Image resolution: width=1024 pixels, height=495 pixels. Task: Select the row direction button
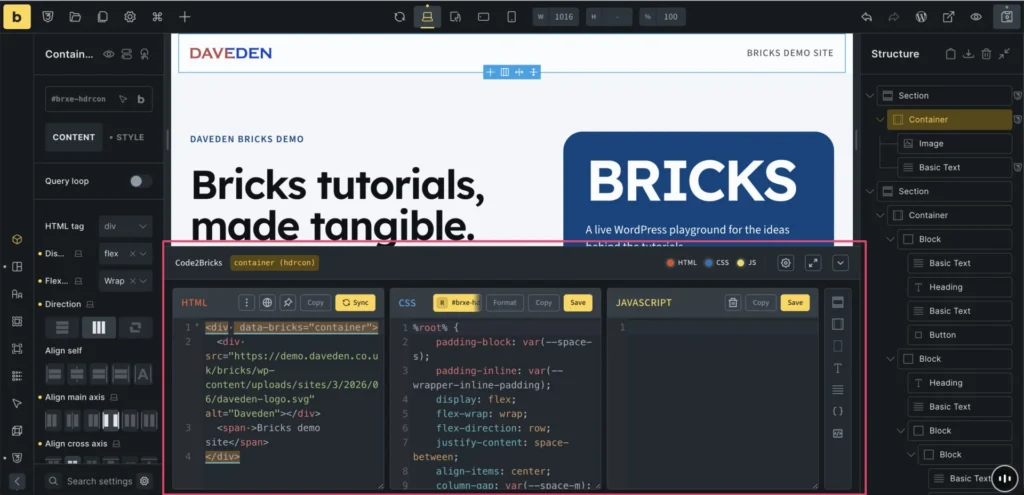pyautogui.click(x=99, y=328)
